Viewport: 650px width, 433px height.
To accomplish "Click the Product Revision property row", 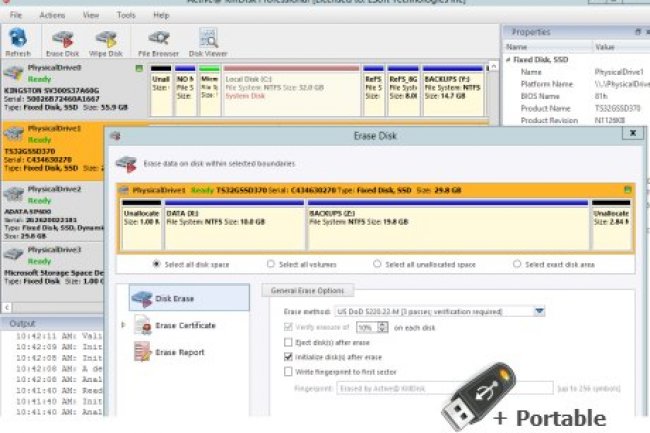I will pos(576,121).
